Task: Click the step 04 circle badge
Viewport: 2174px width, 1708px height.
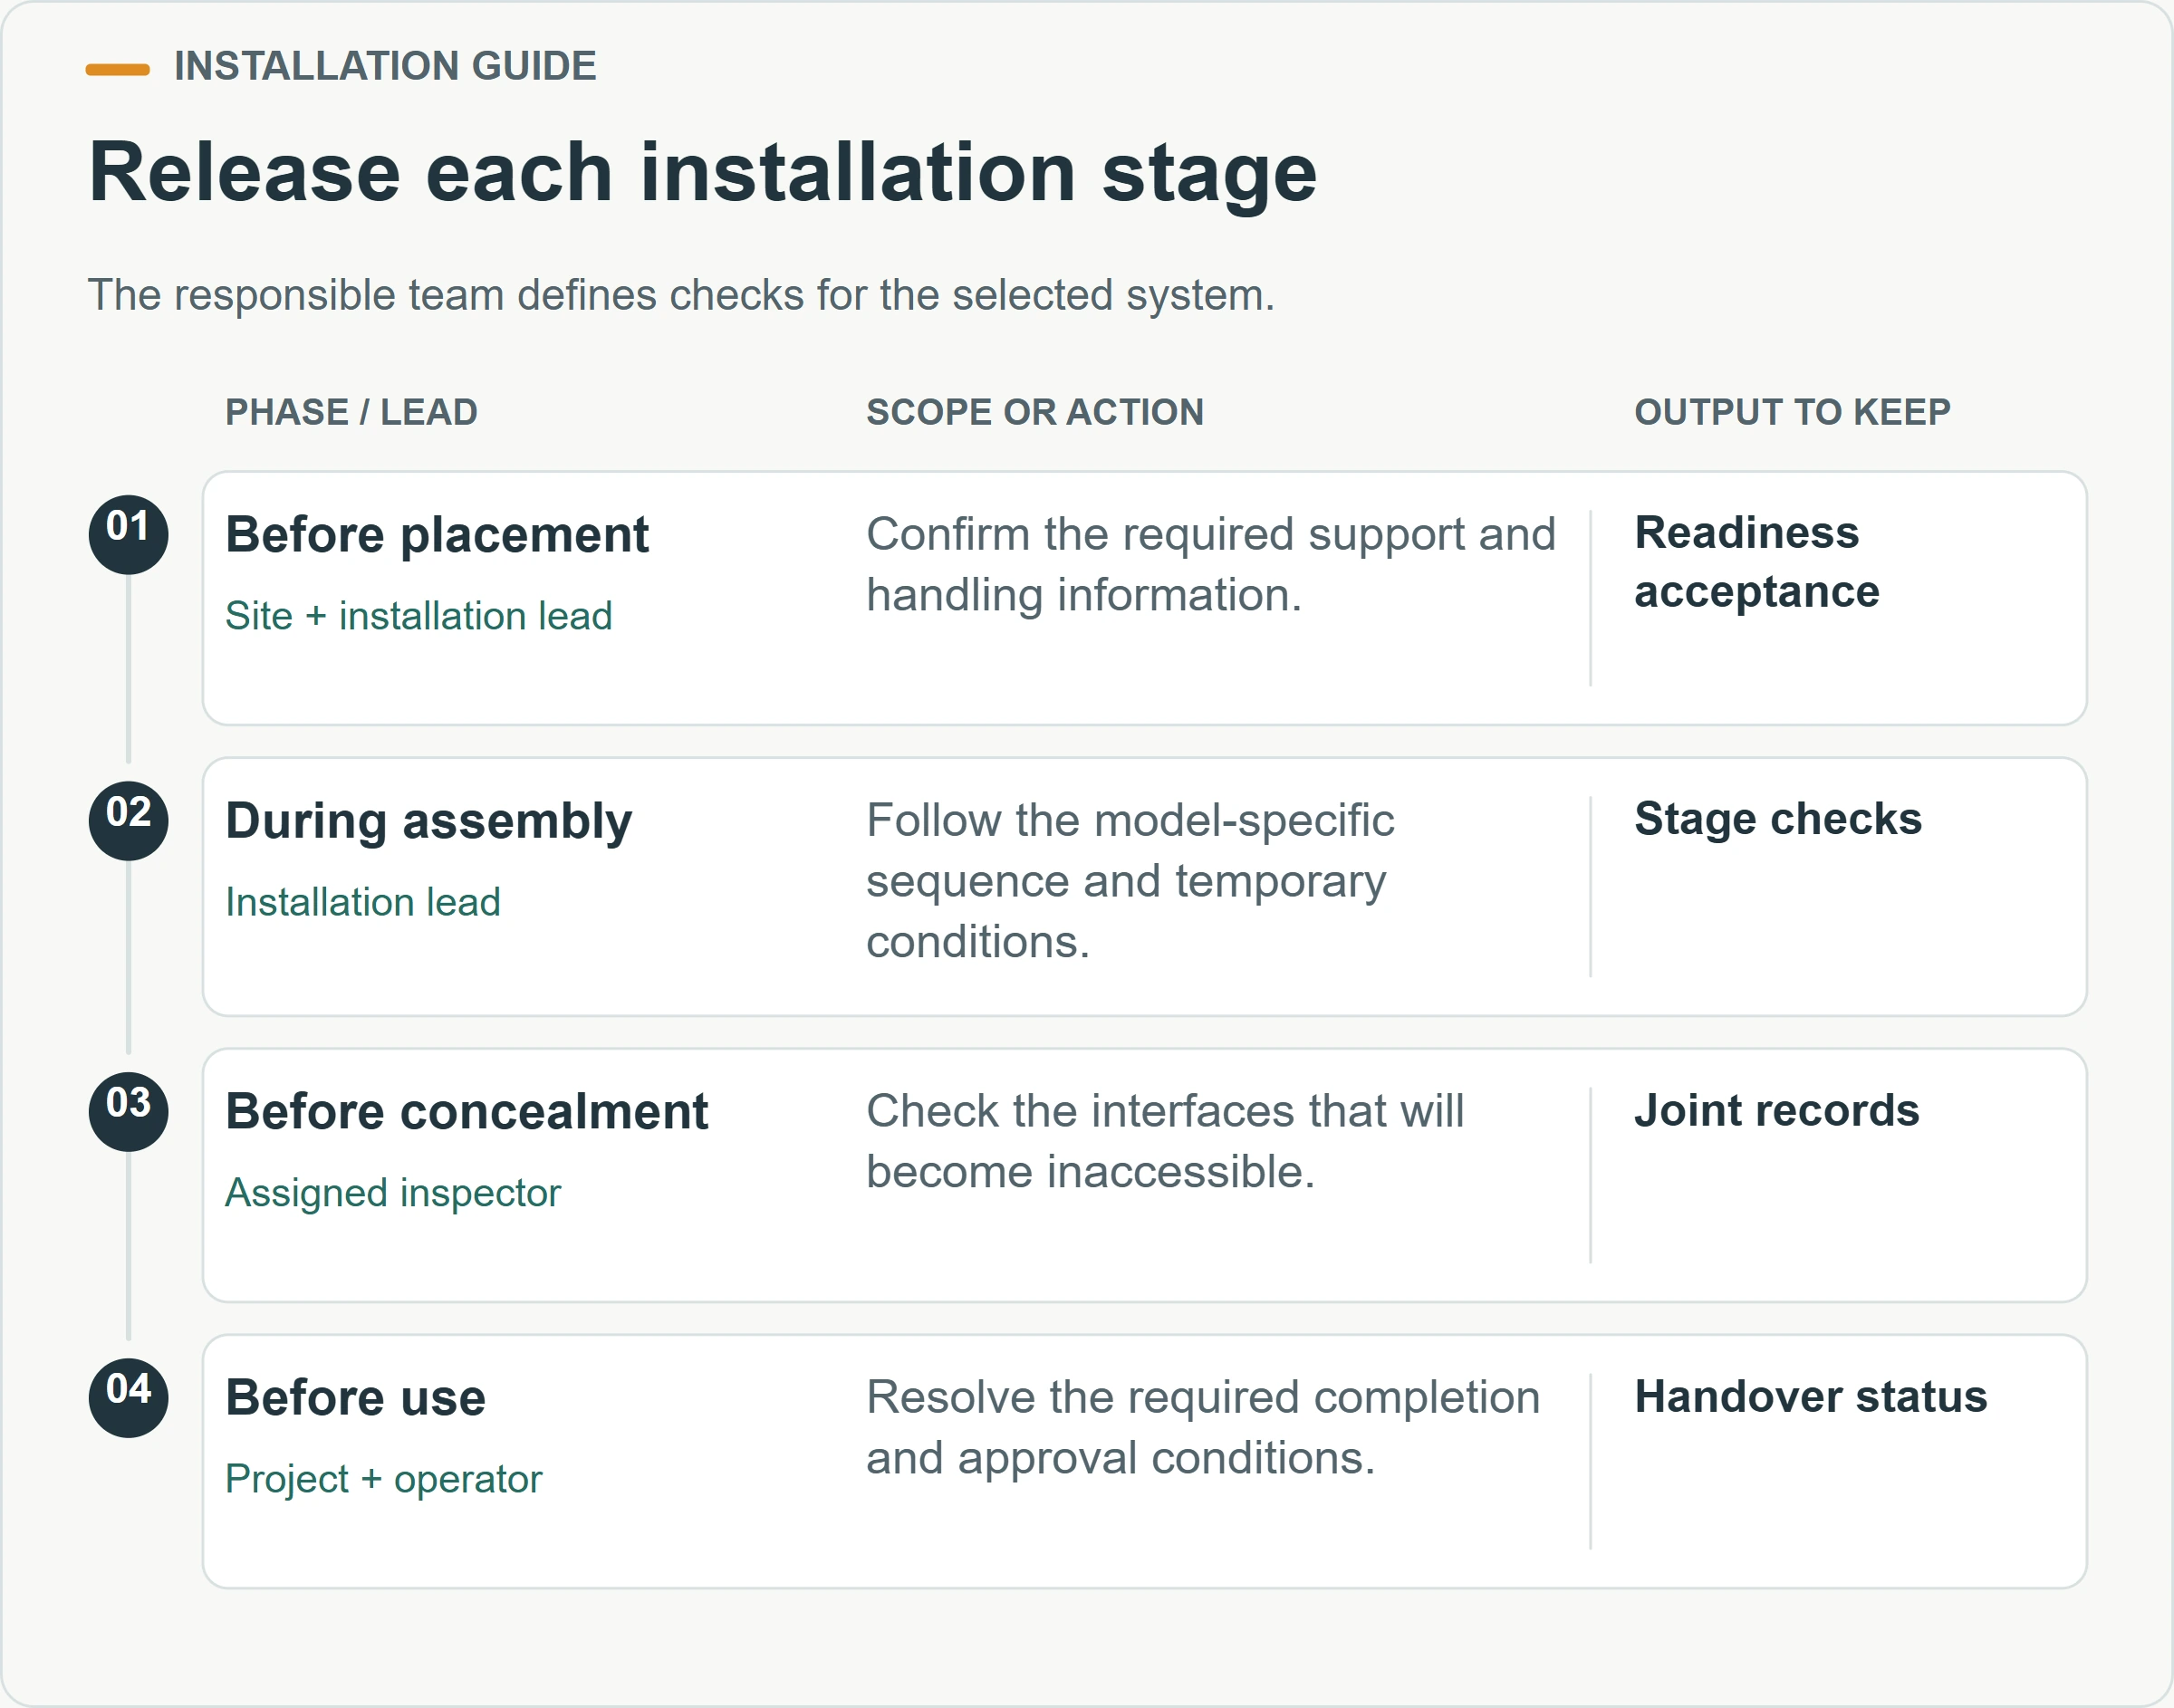Action: [x=128, y=1398]
